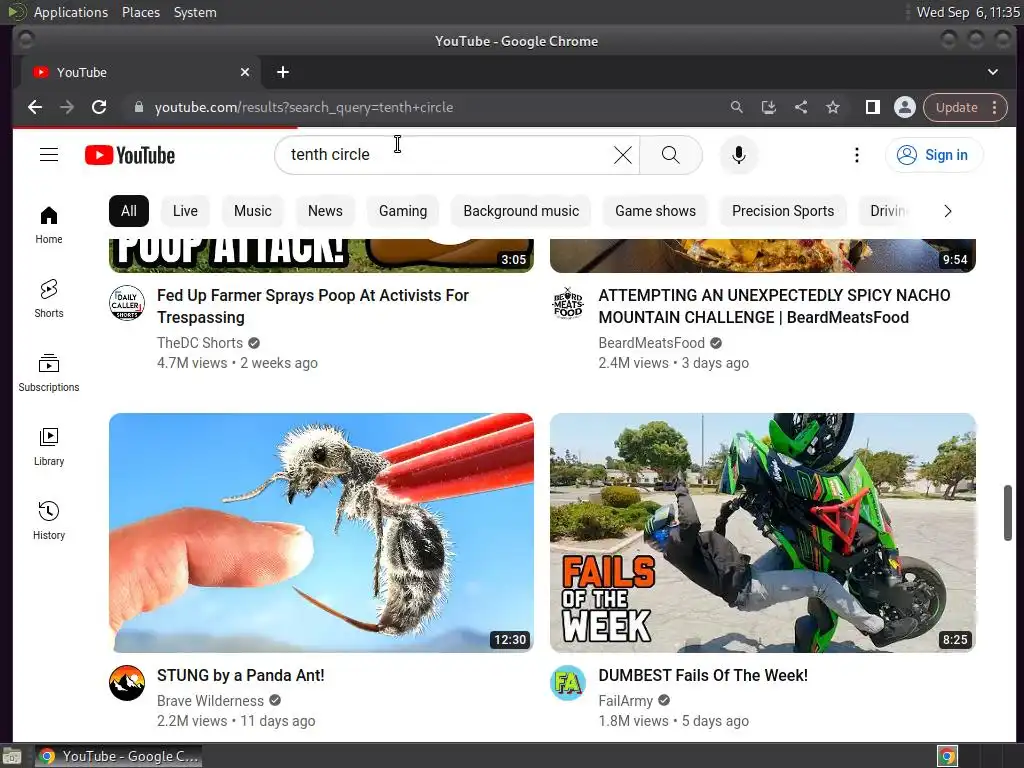1024x768 pixels.
Task: Select the Music filter chip
Action: [253, 211]
